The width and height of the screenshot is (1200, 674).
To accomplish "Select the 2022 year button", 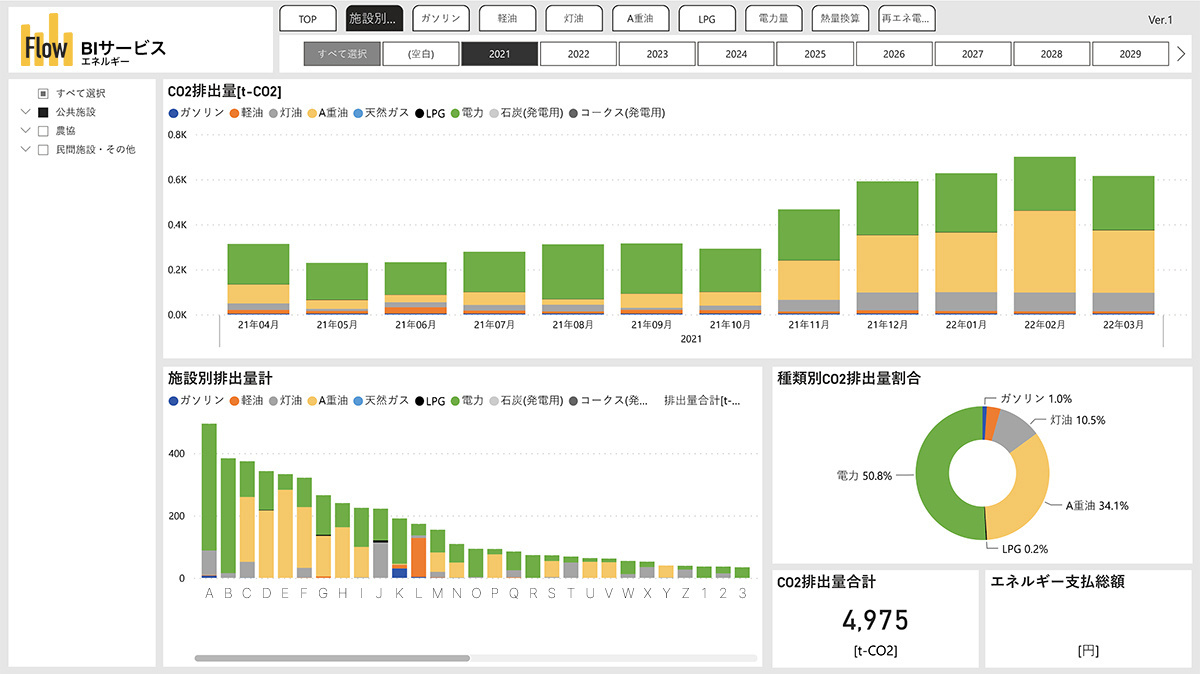I will pyautogui.click(x=578, y=54).
